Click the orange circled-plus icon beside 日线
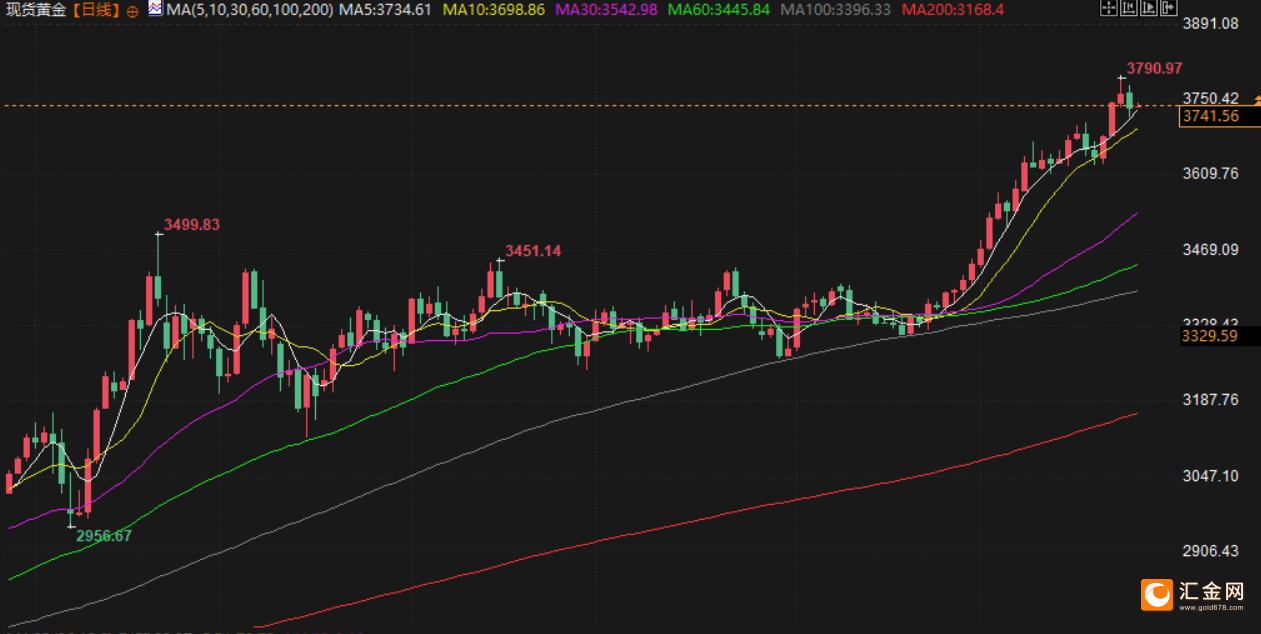This screenshot has width=1261, height=634. [x=133, y=11]
